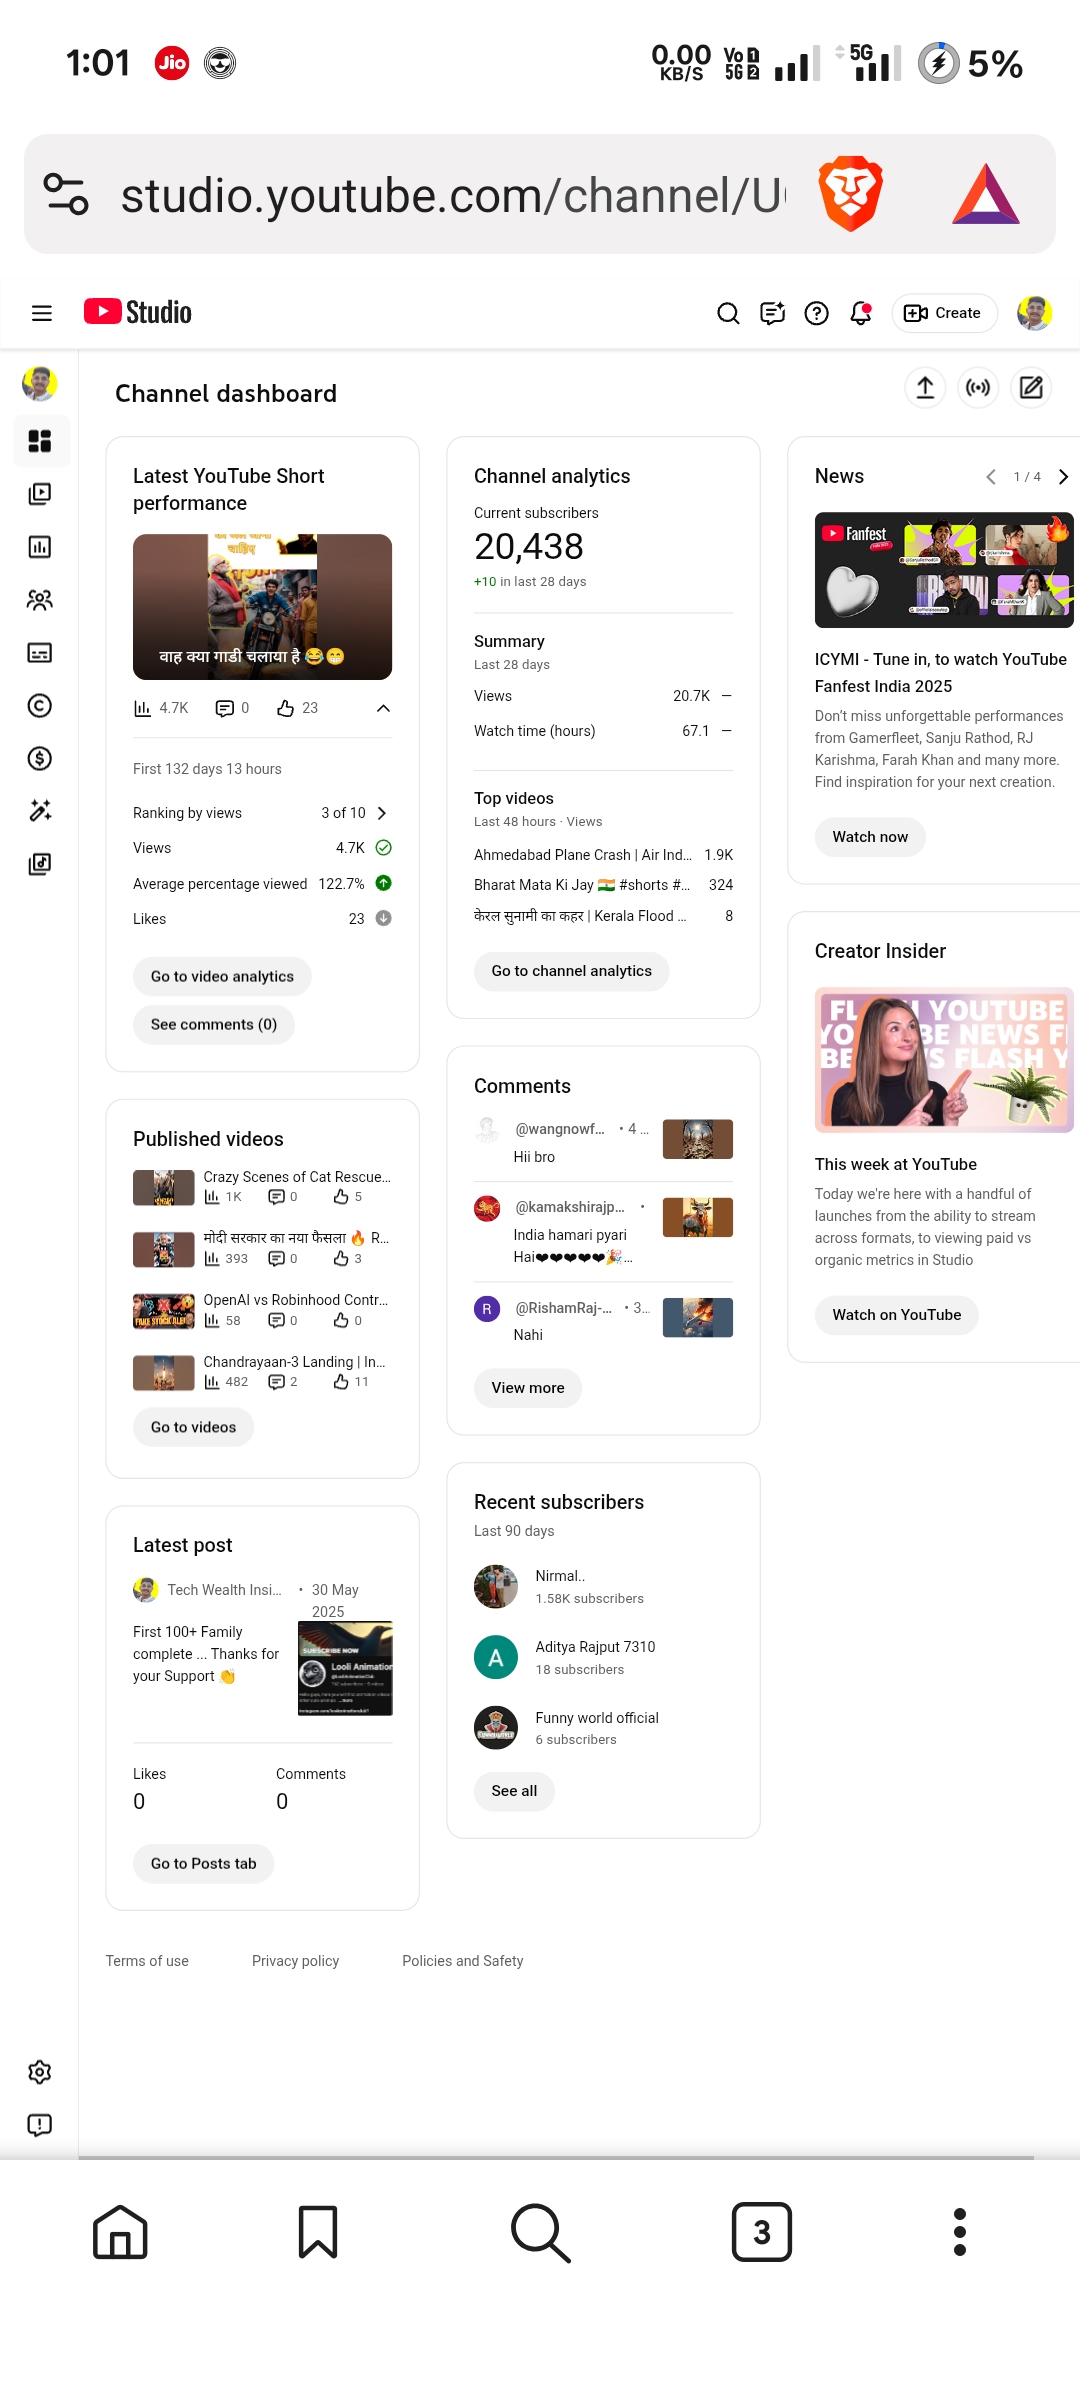Open the Community icon in the sidebar
The width and height of the screenshot is (1080, 2400).
[x=40, y=600]
